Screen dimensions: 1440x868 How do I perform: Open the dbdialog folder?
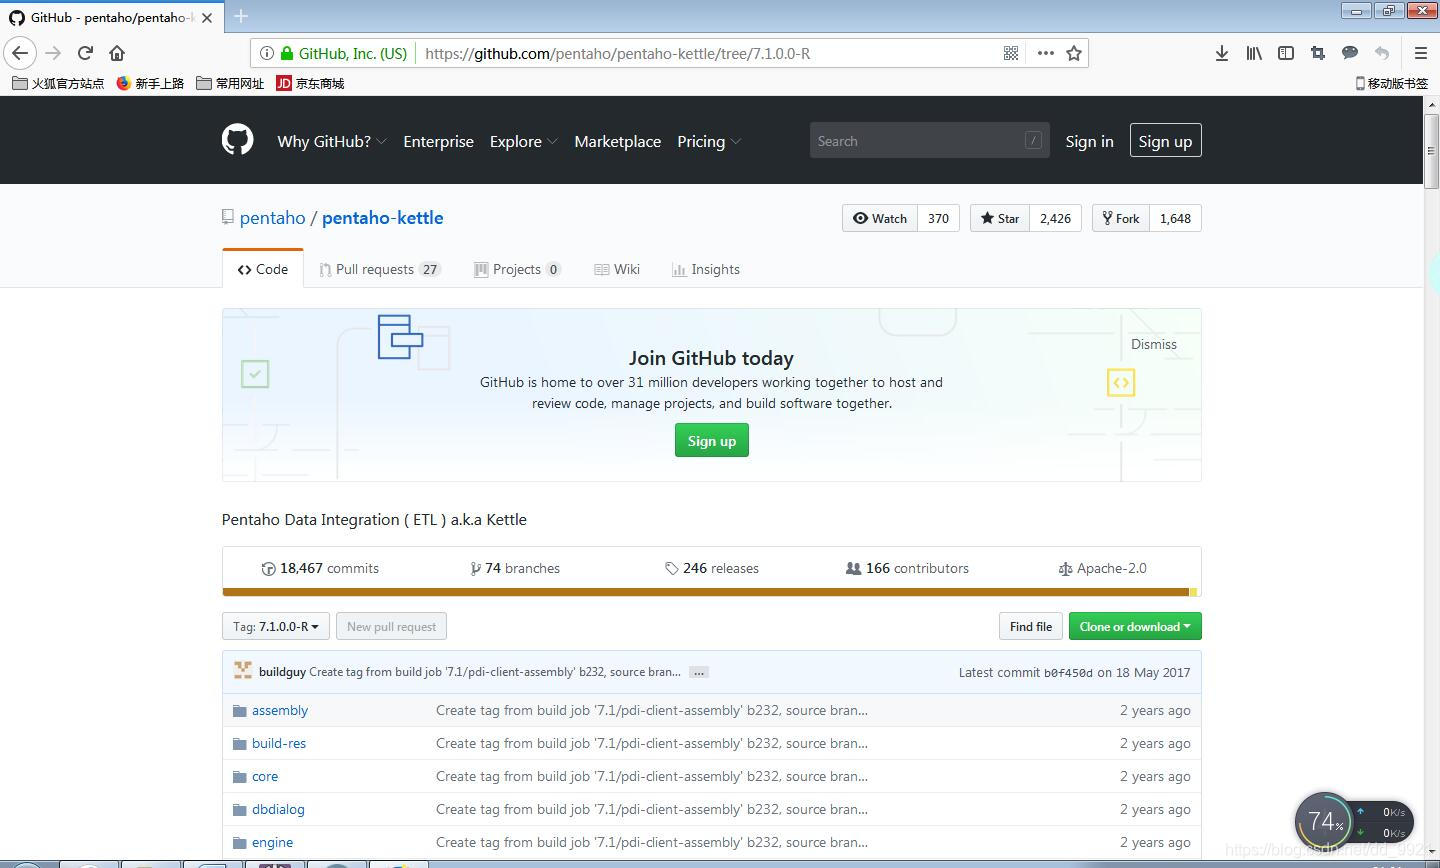click(278, 809)
